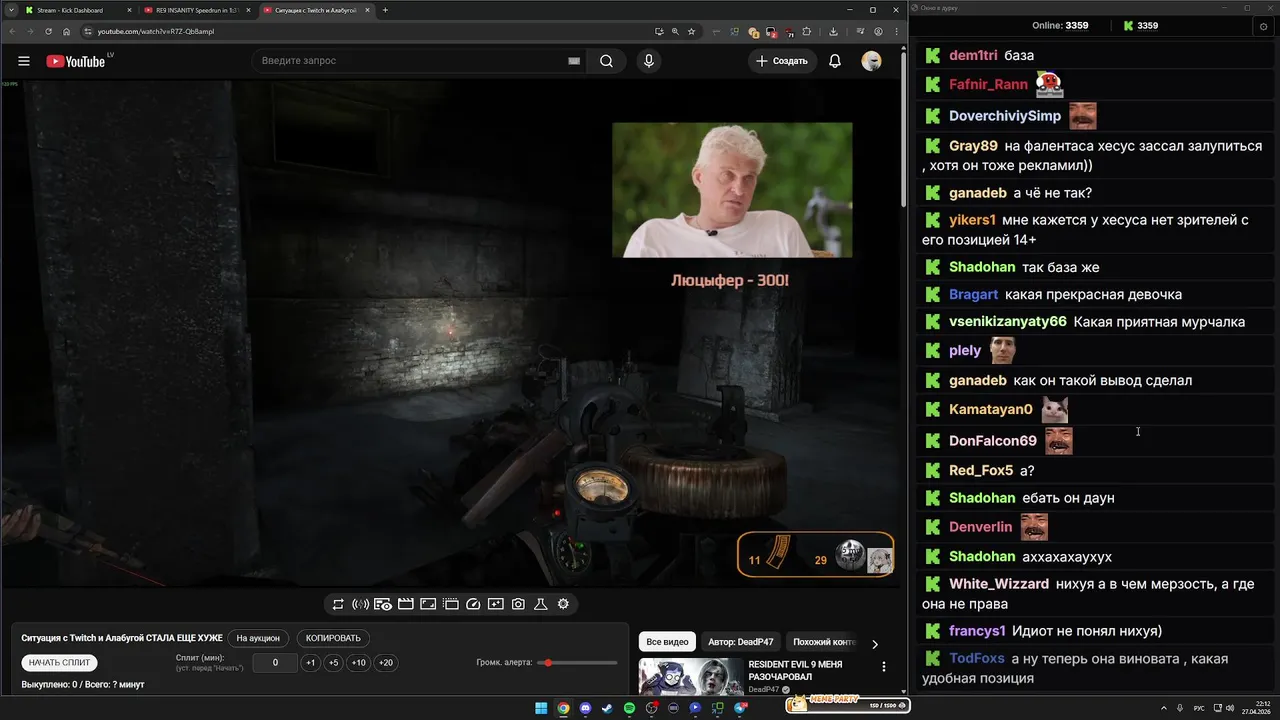Expand more filter chips with right chevron
The width and height of the screenshot is (1280, 720).
[875, 644]
